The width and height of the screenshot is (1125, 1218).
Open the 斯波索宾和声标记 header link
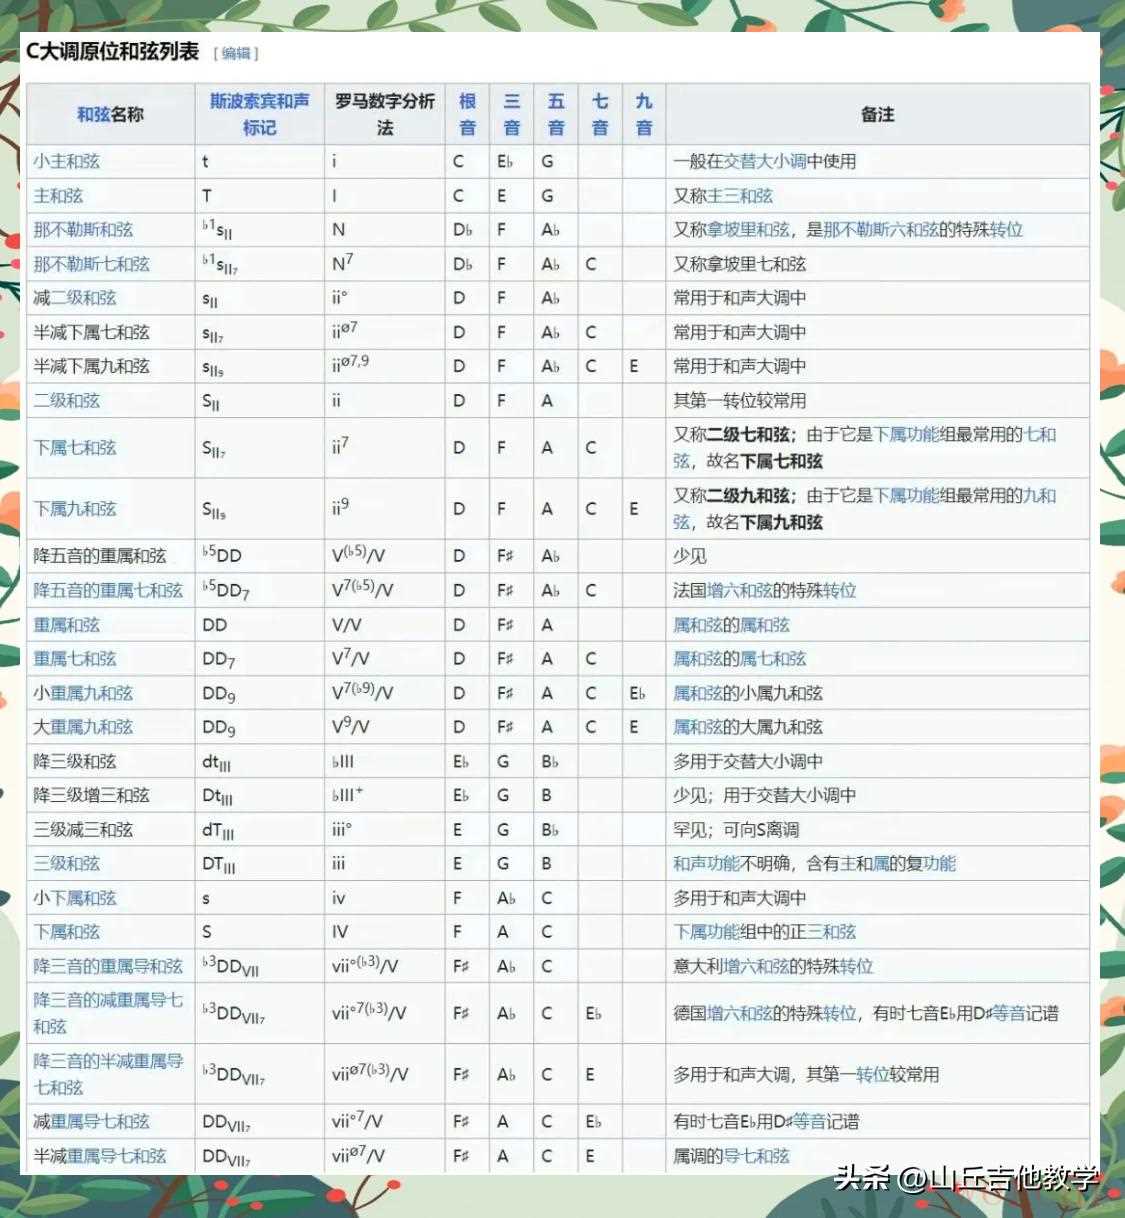coord(259,114)
